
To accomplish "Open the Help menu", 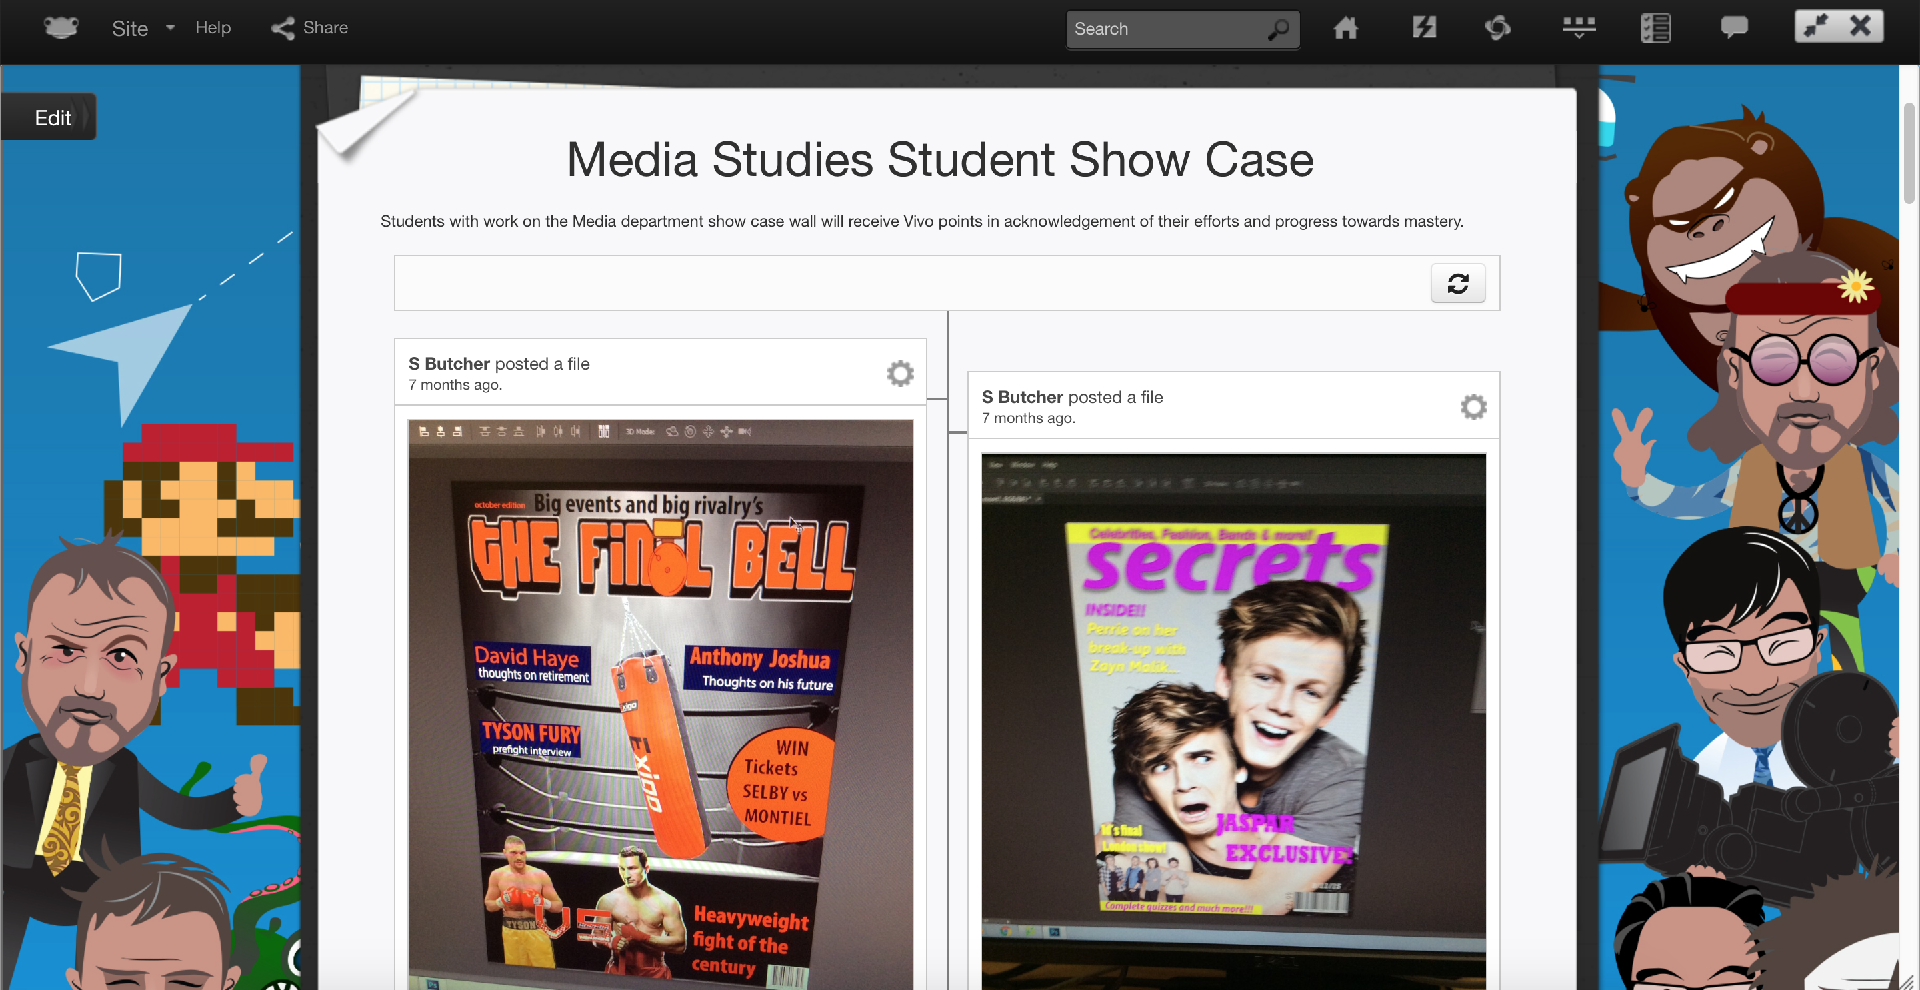I will 213,28.
